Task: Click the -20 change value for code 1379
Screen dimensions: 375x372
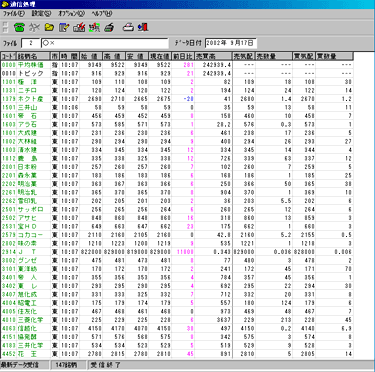Action: pos(188,99)
